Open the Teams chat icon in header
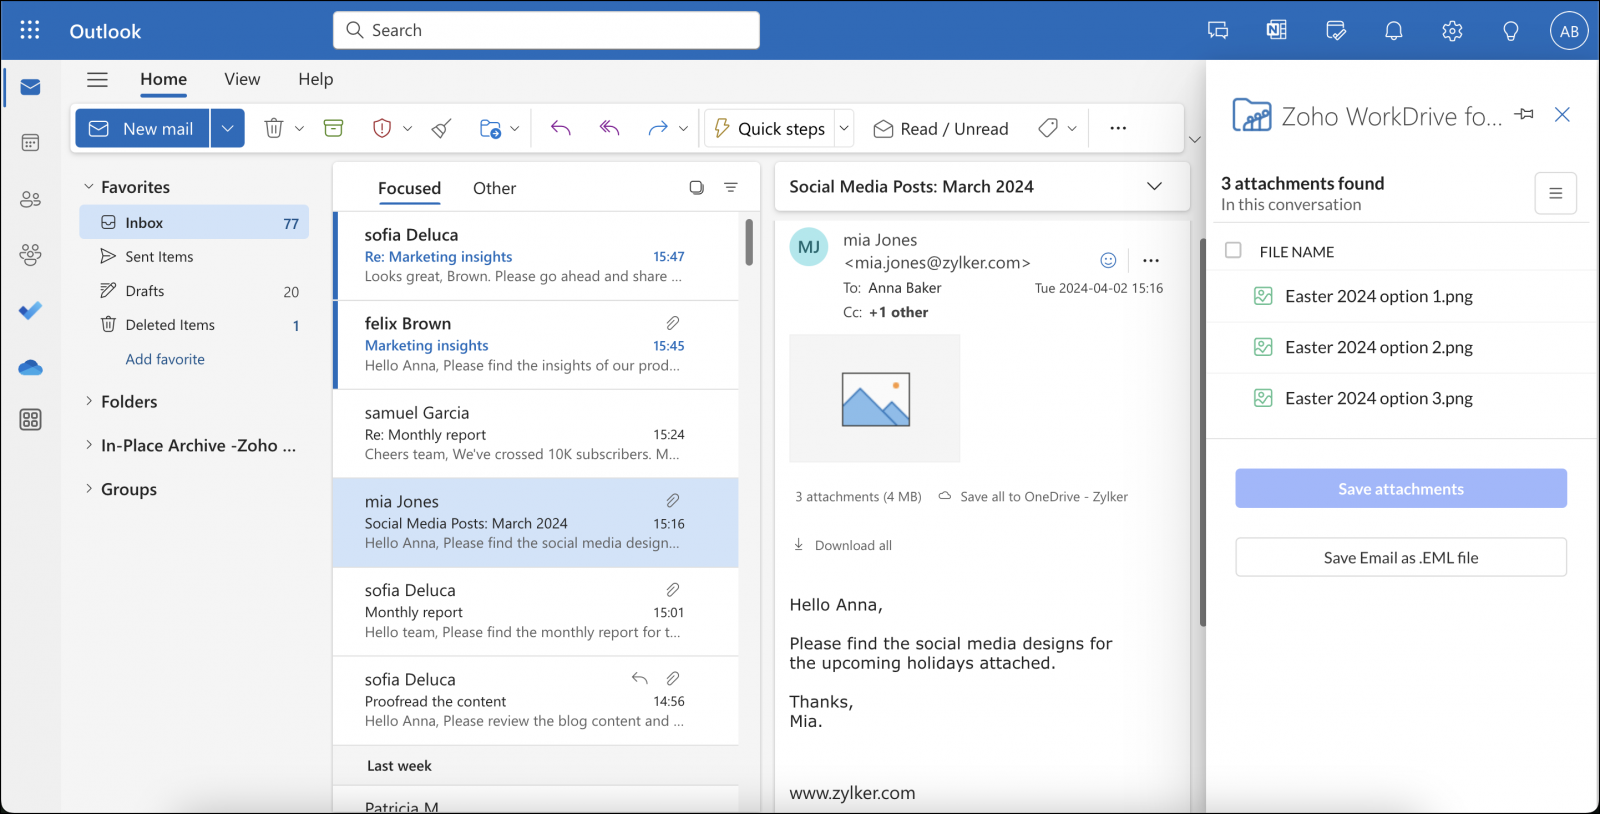Image resolution: width=1600 pixels, height=814 pixels. click(x=1218, y=31)
